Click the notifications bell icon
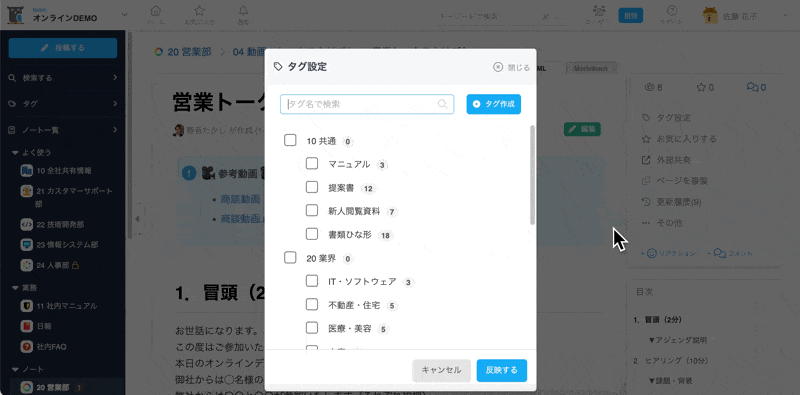This screenshot has height=395, width=800. [243, 11]
